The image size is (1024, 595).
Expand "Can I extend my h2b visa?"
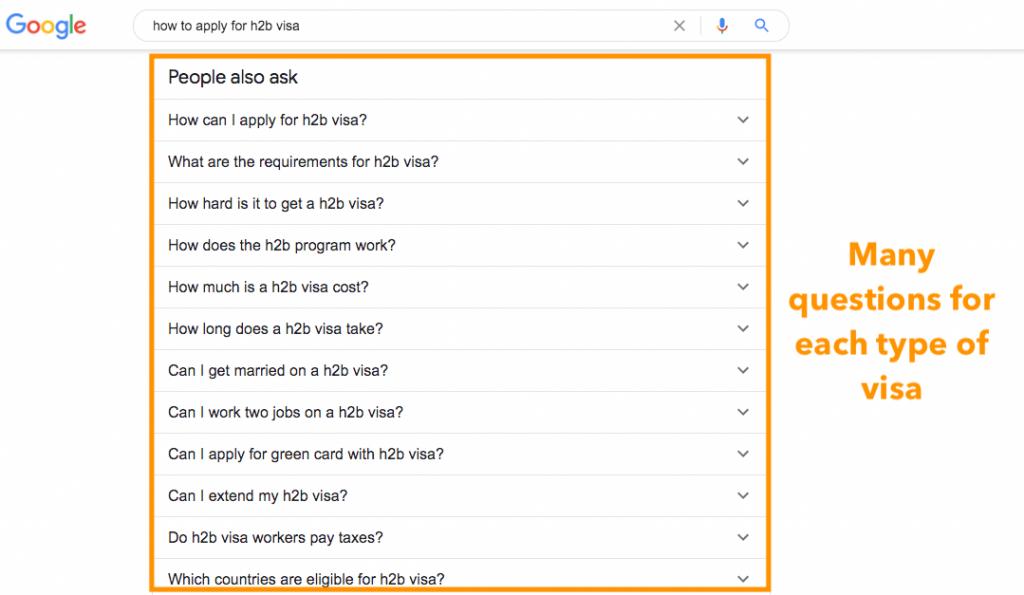460,496
